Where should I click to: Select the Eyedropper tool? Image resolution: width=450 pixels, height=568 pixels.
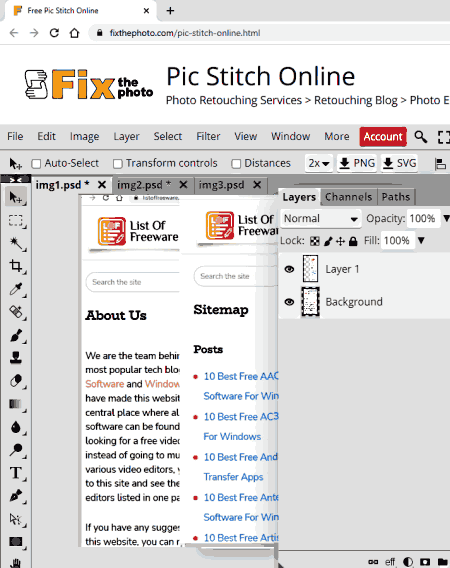(x=16, y=289)
